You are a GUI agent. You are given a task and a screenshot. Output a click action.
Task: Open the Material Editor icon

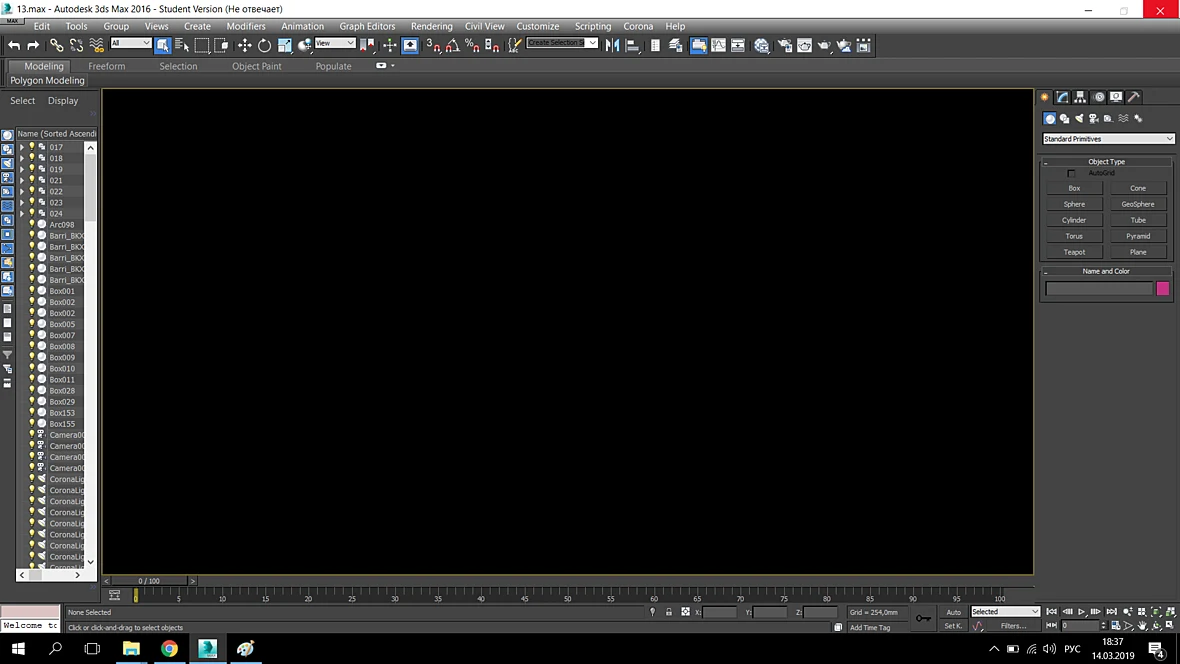click(762, 45)
